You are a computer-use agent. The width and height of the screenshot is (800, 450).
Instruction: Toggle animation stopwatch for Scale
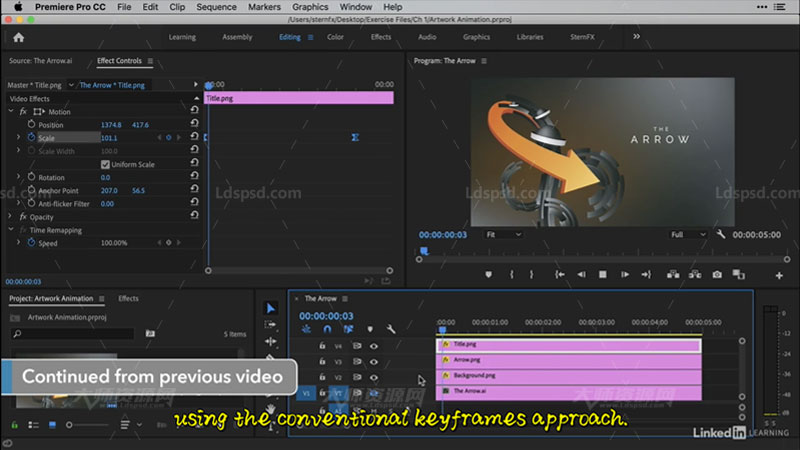pyautogui.click(x=32, y=137)
